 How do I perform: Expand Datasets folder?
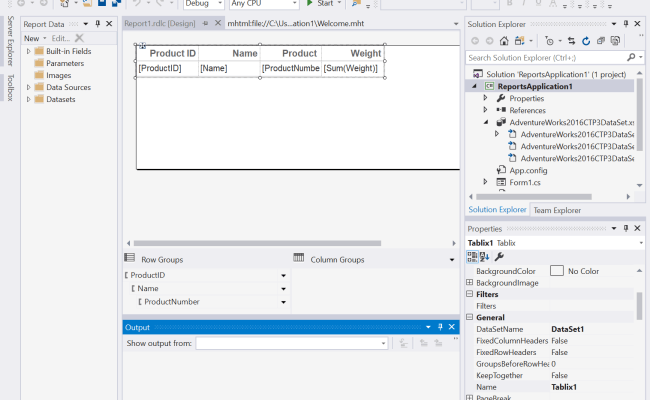point(29,99)
